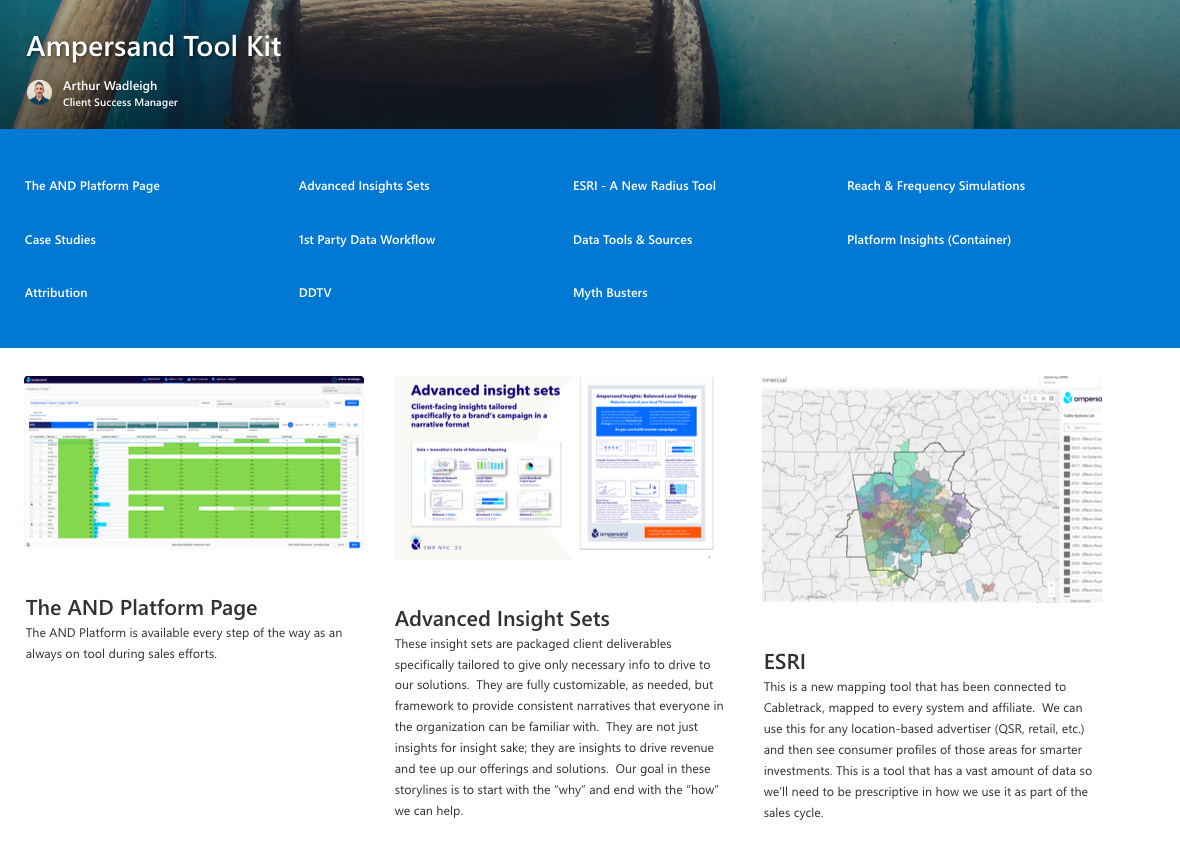This screenshot has height=855, width=1180.
Task: Click the Balanced Local Strategy document image
Action: [646, 463]
